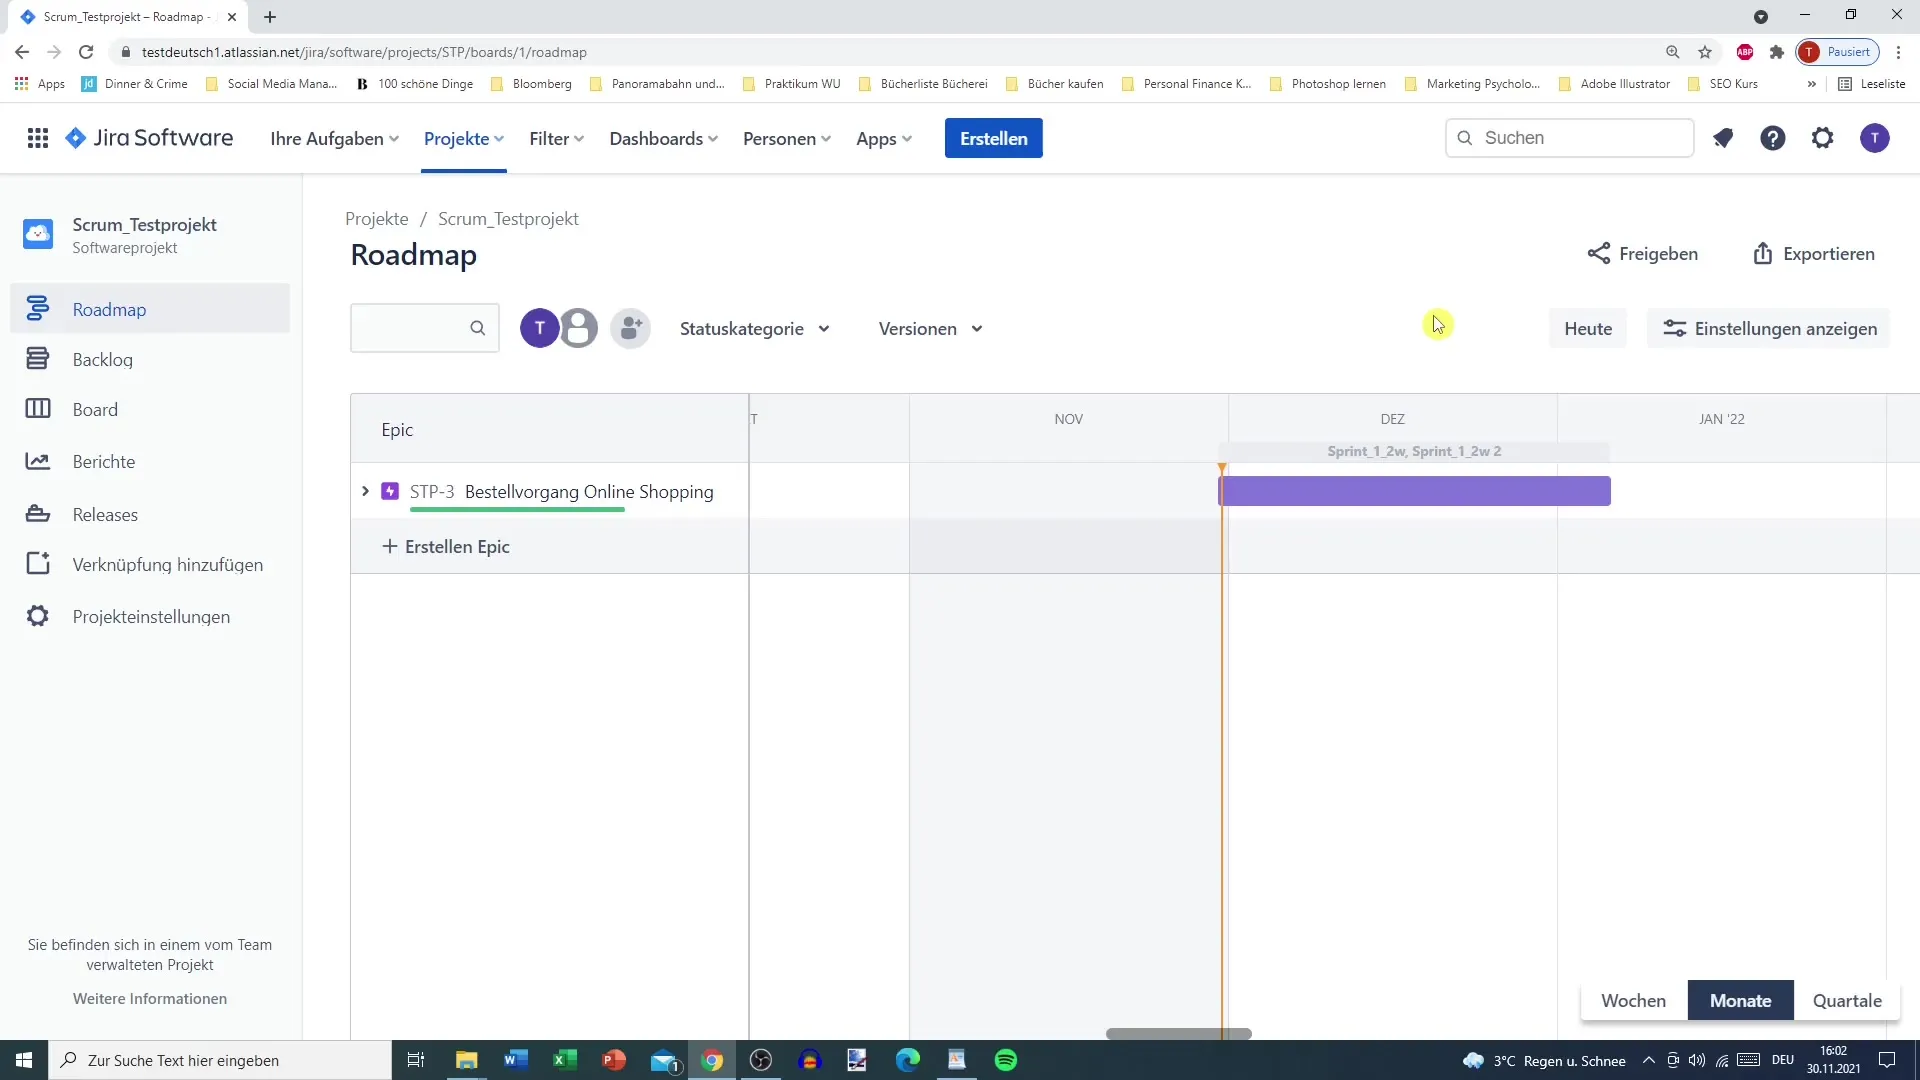Viewport: 1920px width, 1080px height.
Task: Click the Projekteinstellungen icon
Action: point(36,616)
